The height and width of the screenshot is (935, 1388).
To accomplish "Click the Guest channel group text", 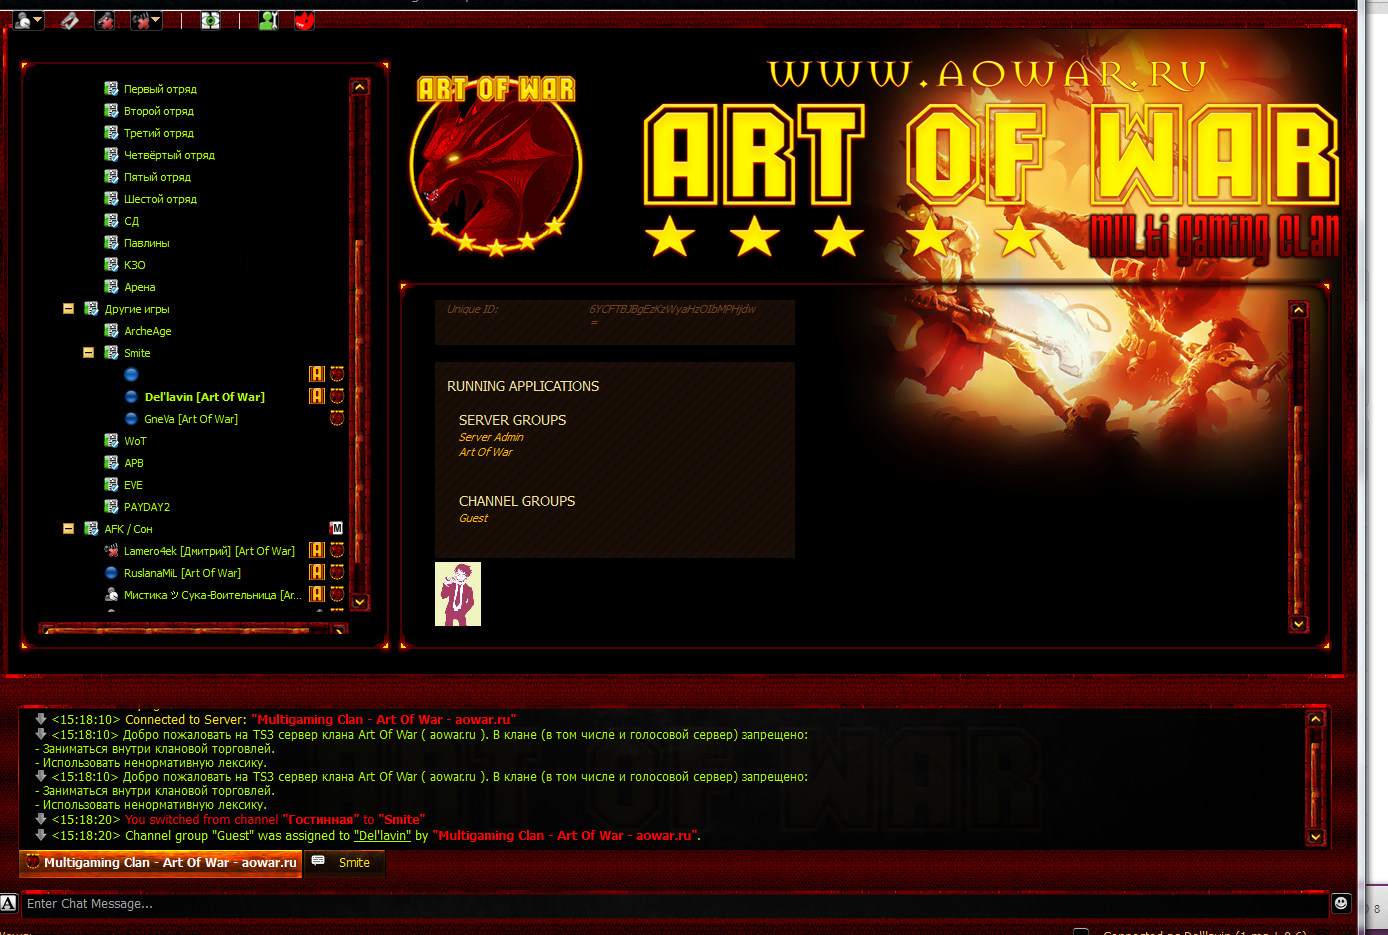I will pos(473,518).
